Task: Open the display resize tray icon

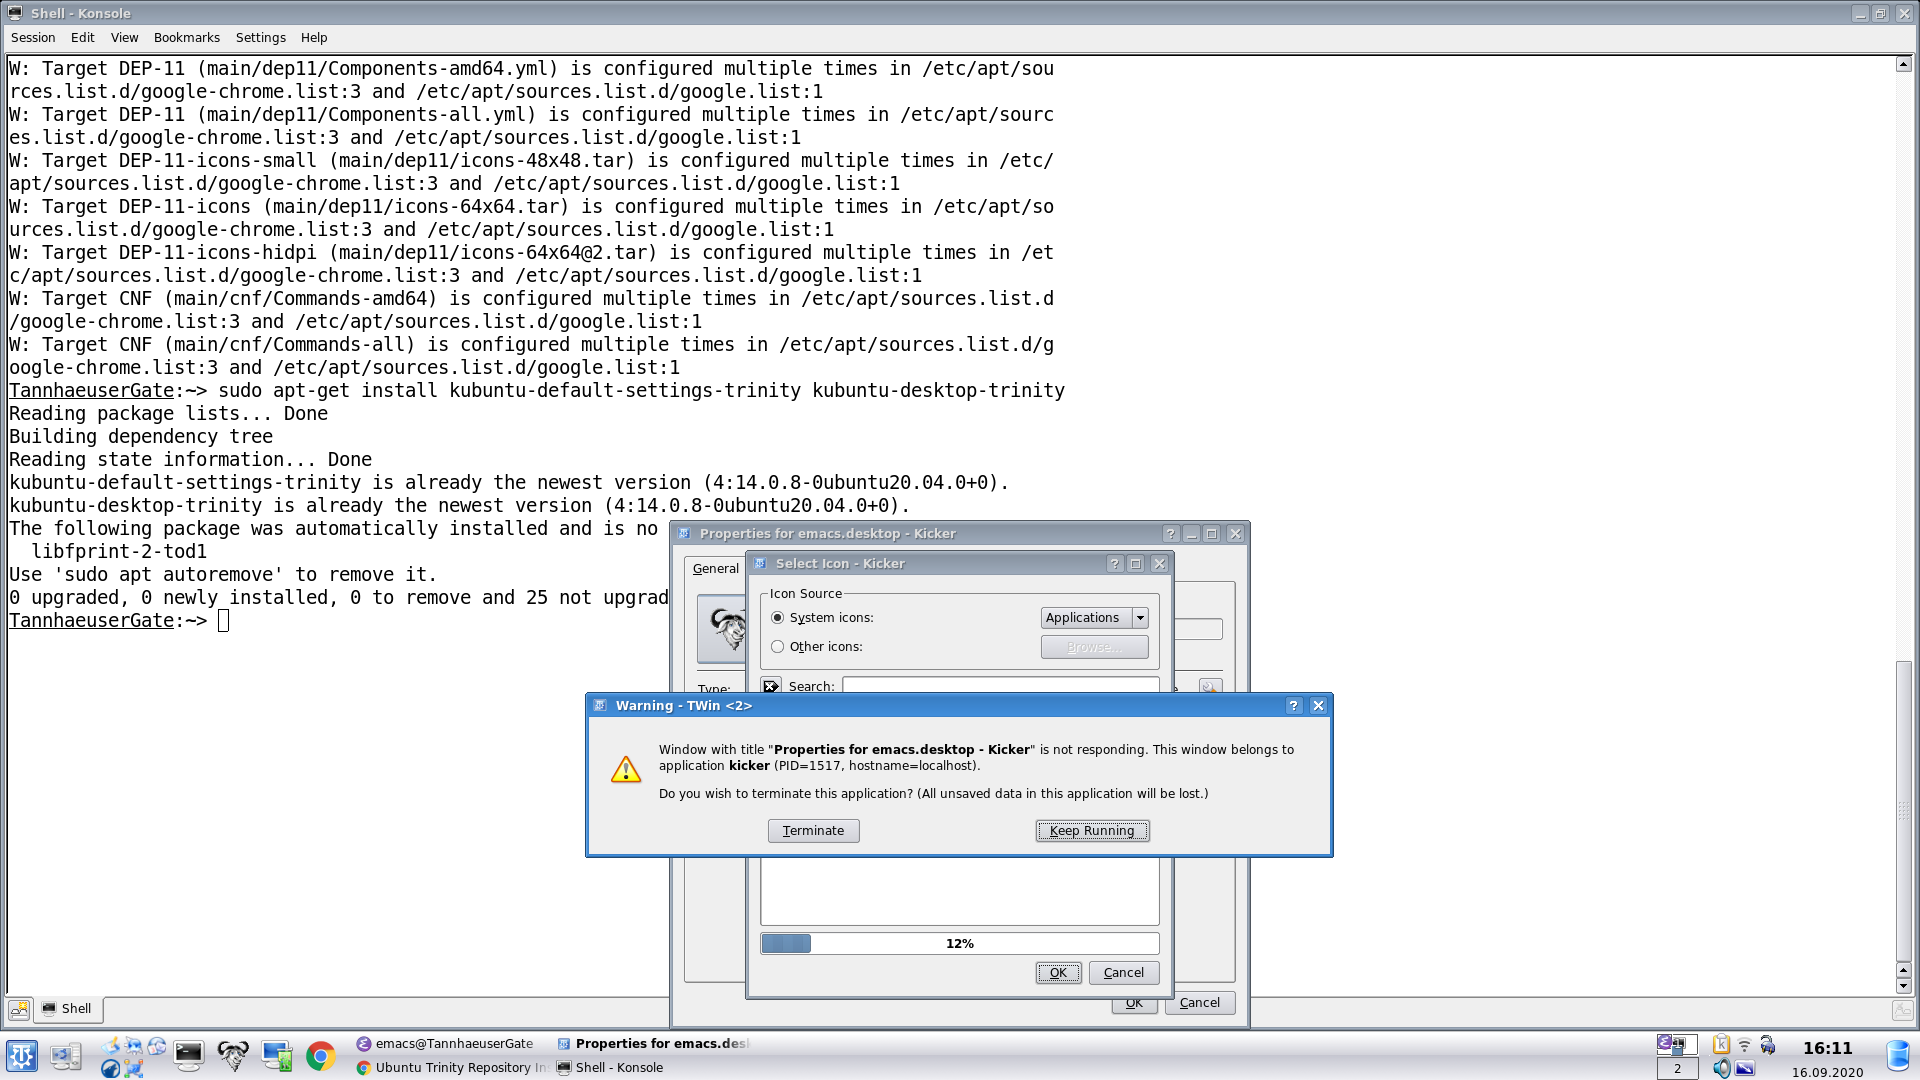Action: point(1745,1068)
